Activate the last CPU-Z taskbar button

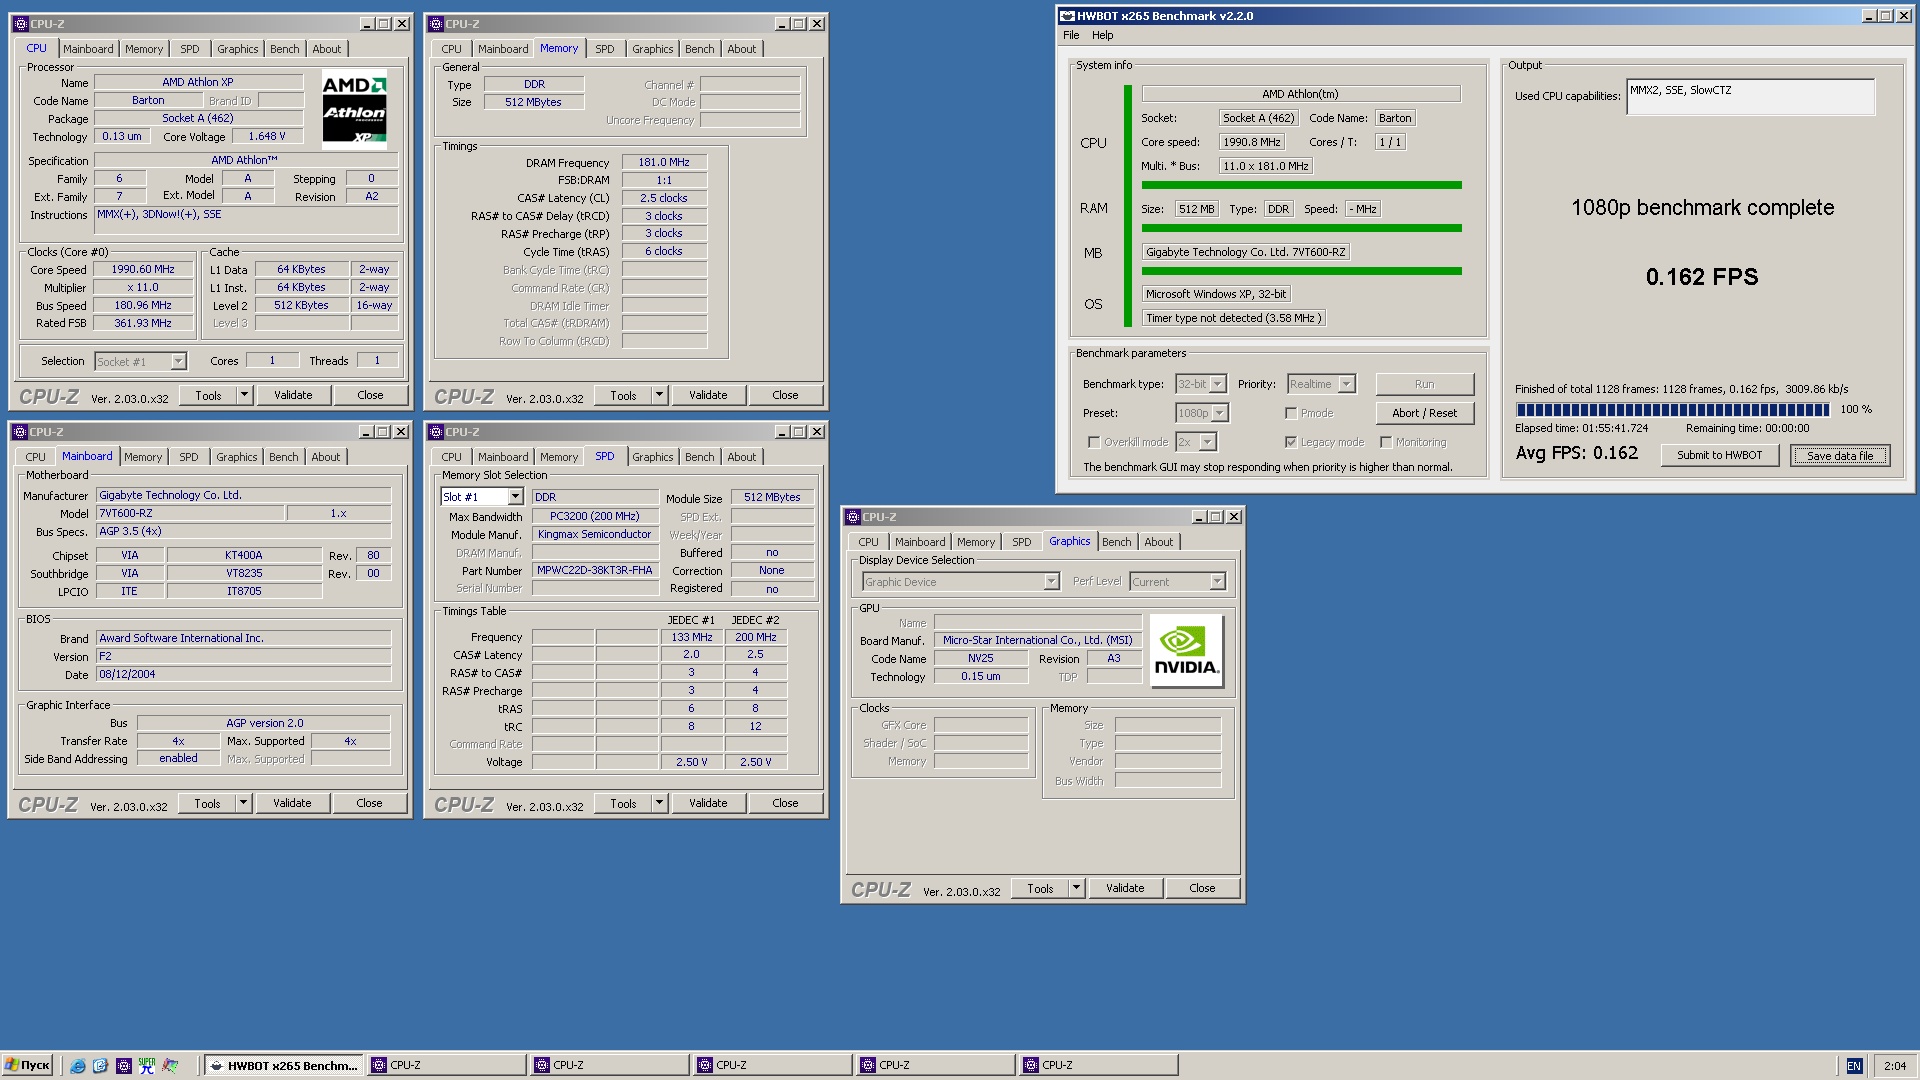point(1099,1066)
